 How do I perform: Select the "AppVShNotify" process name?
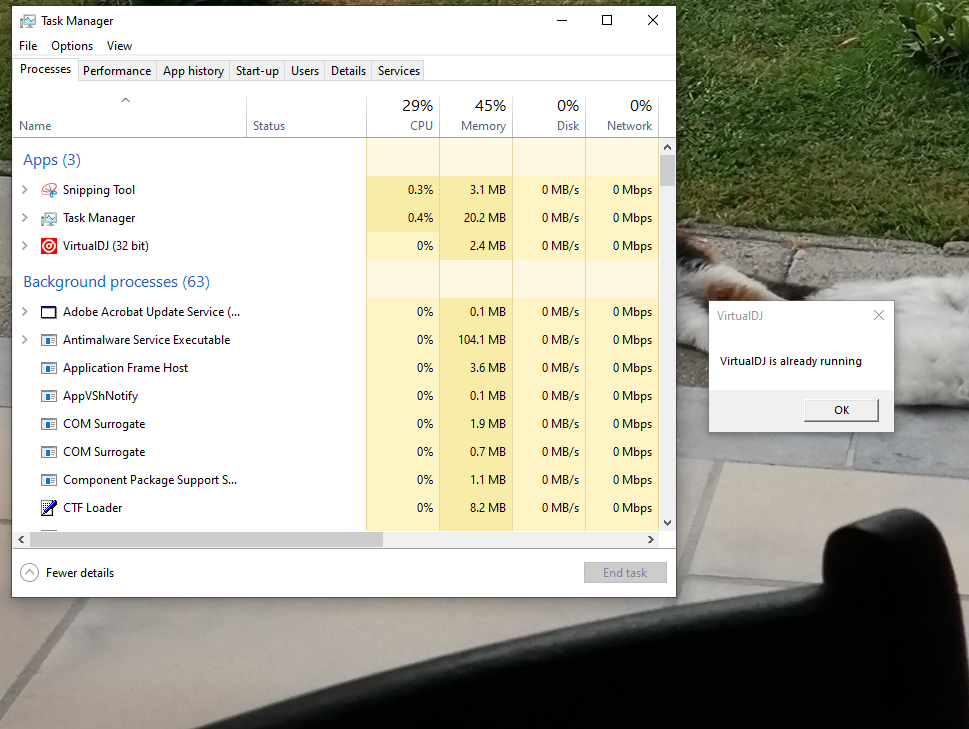pos(100,396)
